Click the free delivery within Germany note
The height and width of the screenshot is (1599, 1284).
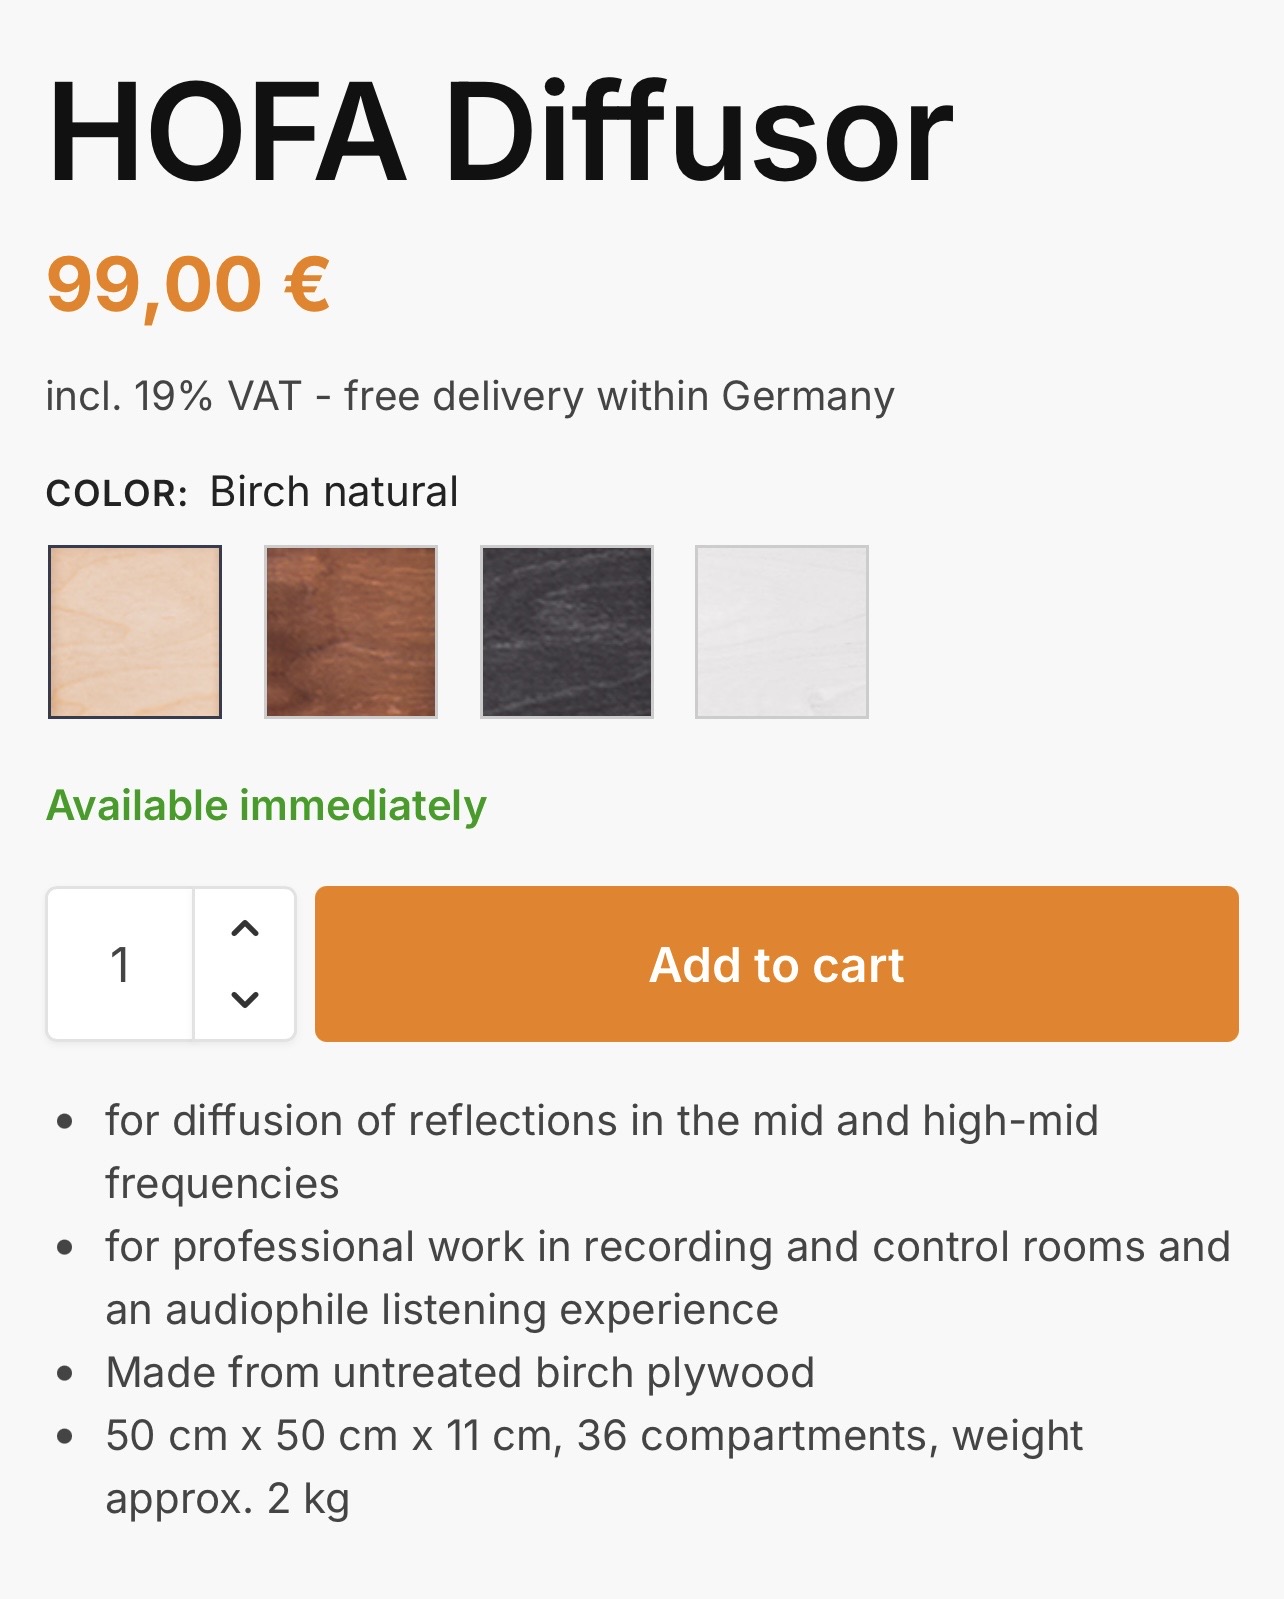point(619,396)
